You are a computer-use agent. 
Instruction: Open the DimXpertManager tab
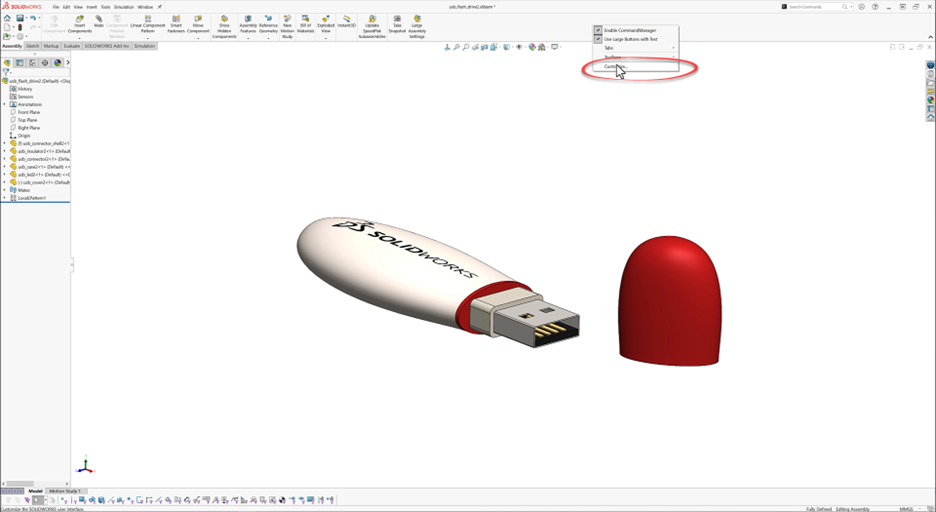click(x=45, y=62)
